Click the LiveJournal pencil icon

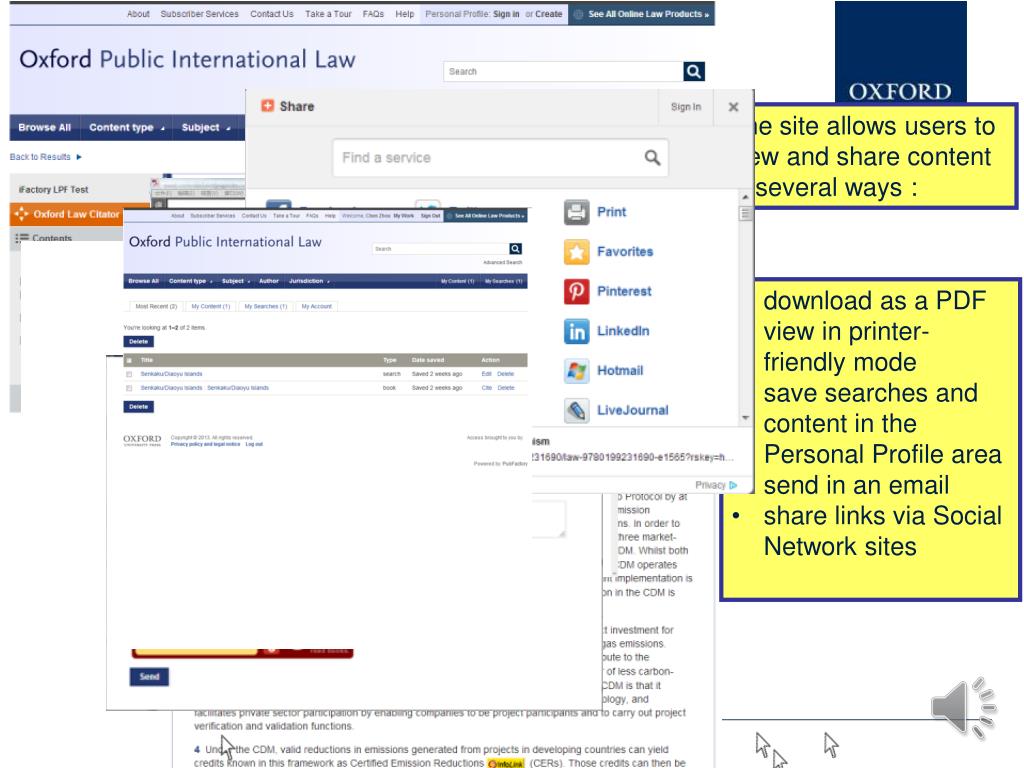click(576, 410)
